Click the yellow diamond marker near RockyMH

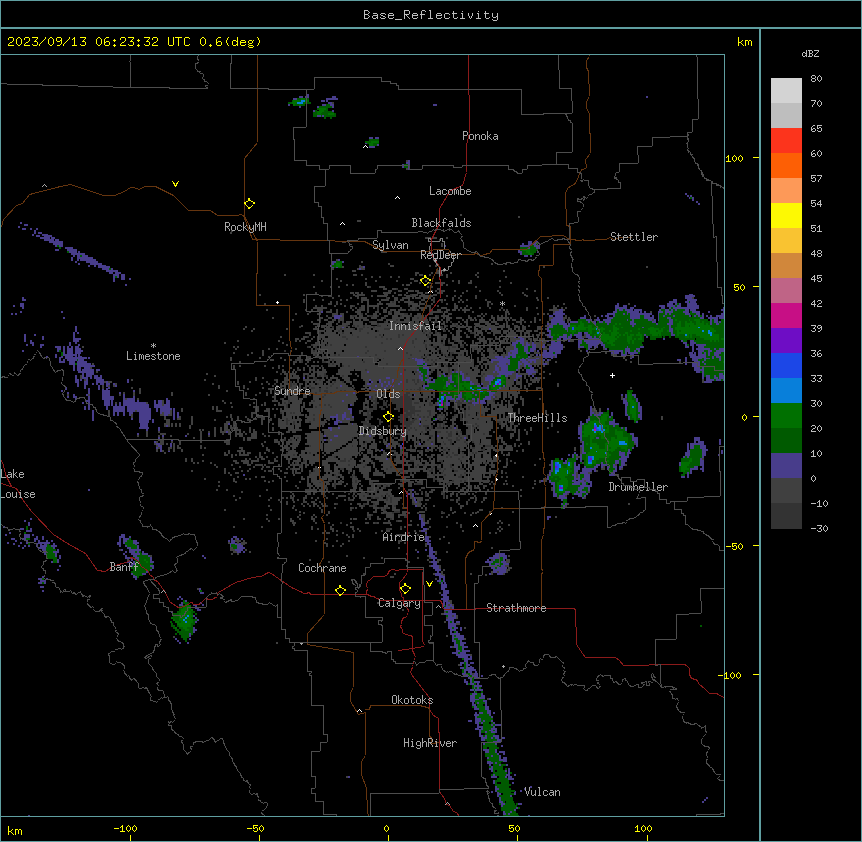coord(250,204)
